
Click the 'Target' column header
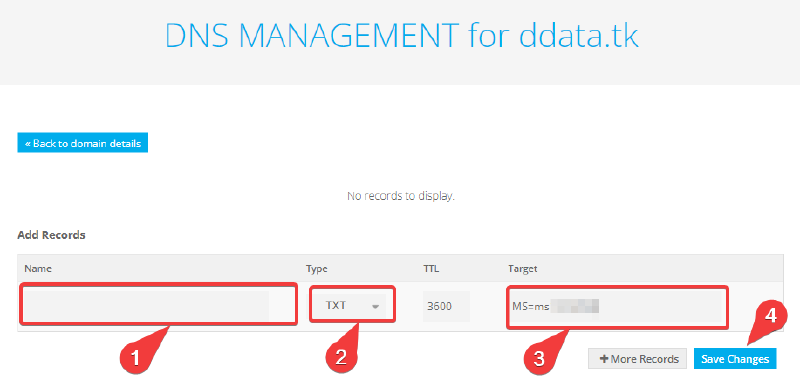522,268
